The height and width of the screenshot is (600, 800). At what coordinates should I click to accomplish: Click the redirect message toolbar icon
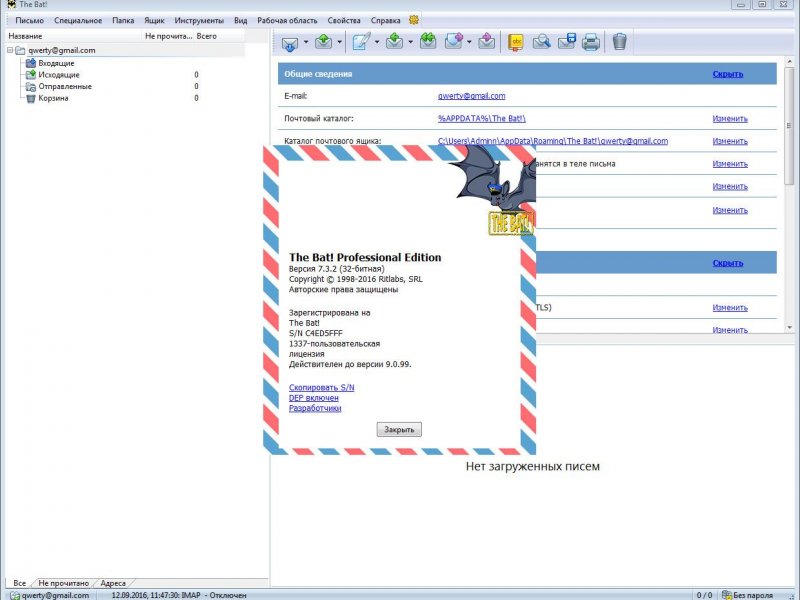pyautogui.click(x=487, y=42)
